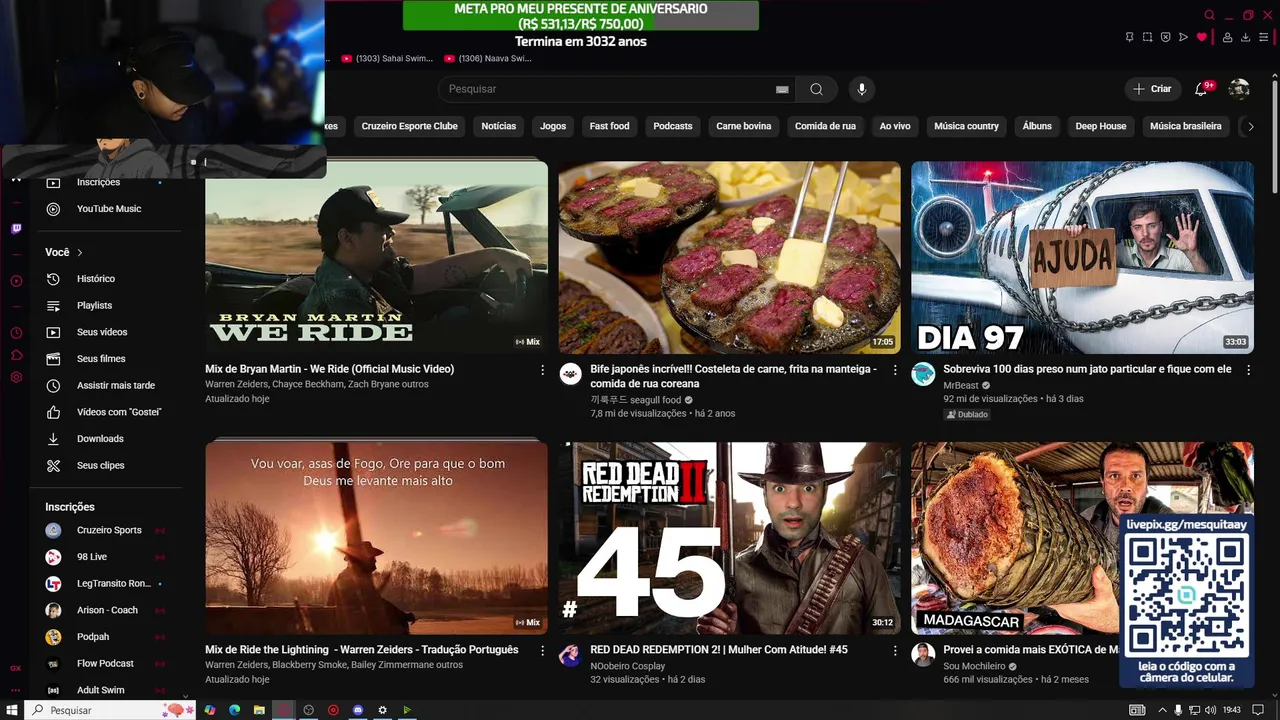The image size is (1280, 720).
Task: Select the Carne bovina chip
Action: click(743, 126)
